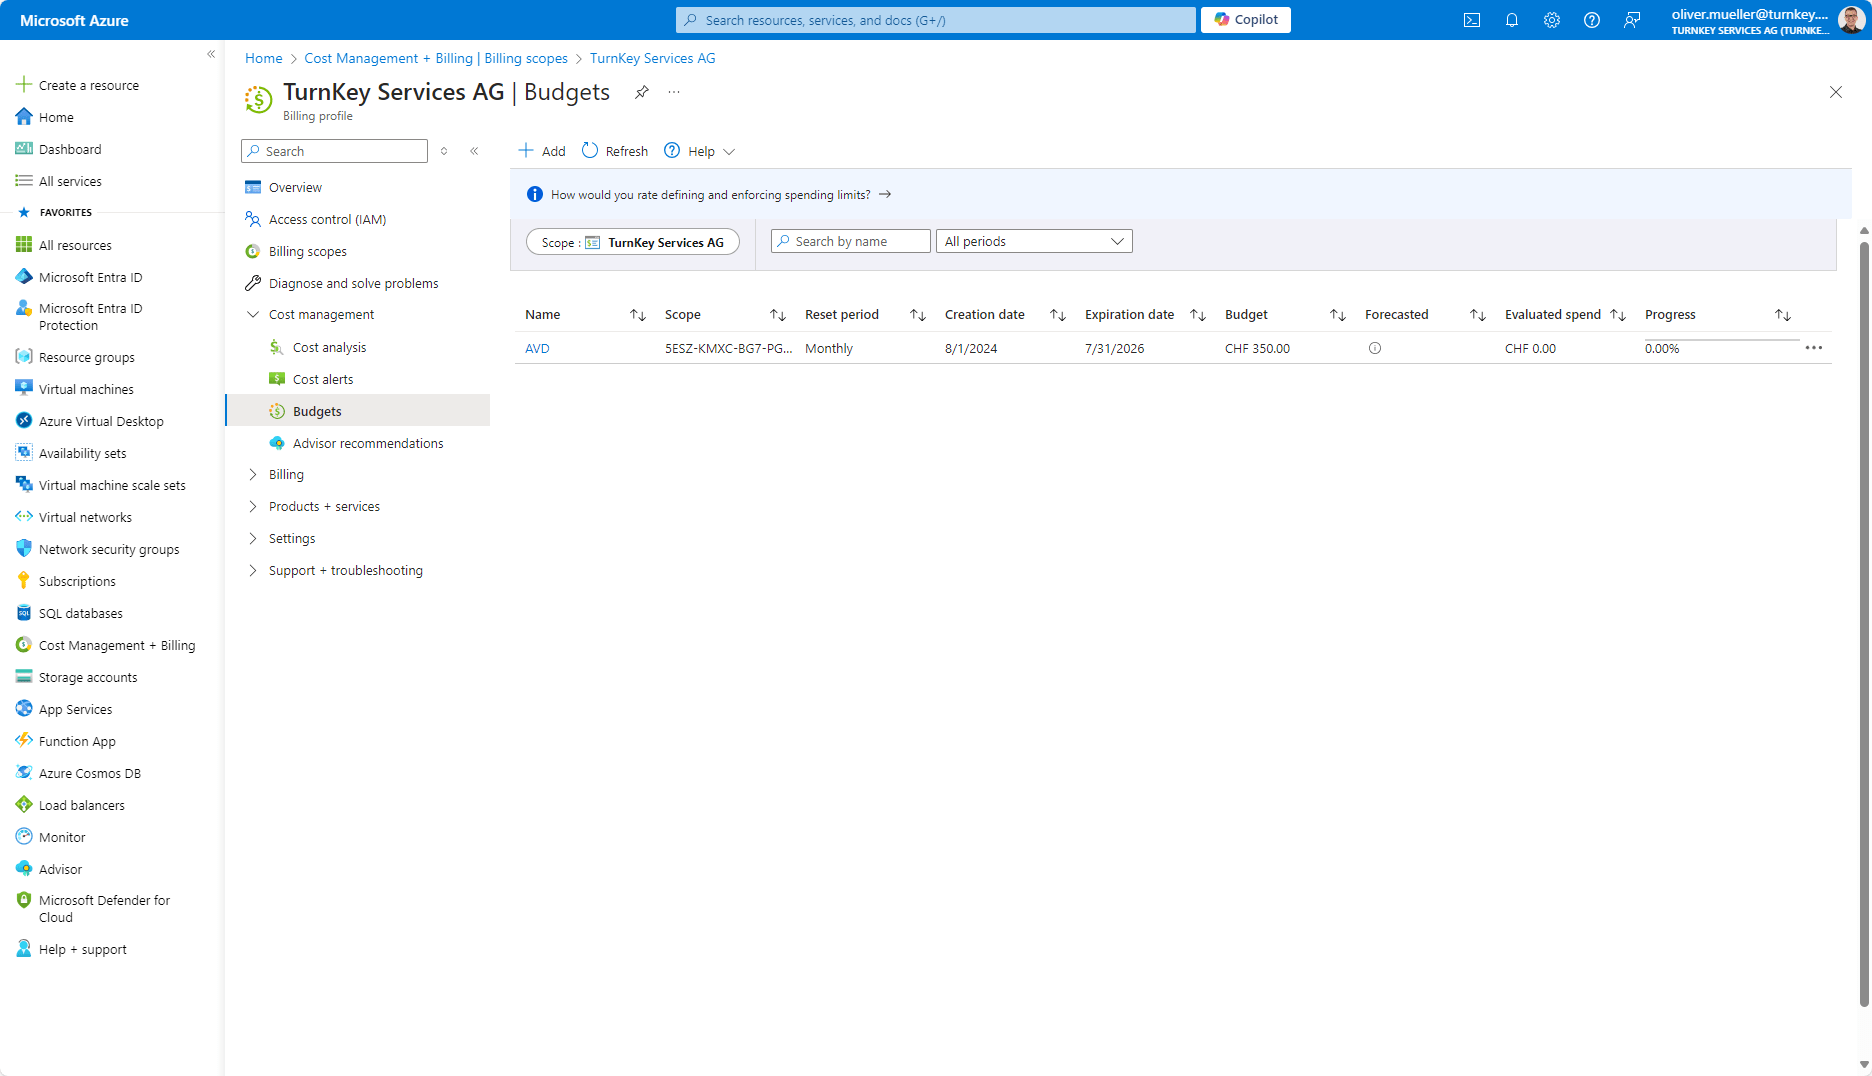The width and height of the screenshot is (1872, 1076).
Task: Sort by Evaluated spend arrows
Action: coord(1617,315)
